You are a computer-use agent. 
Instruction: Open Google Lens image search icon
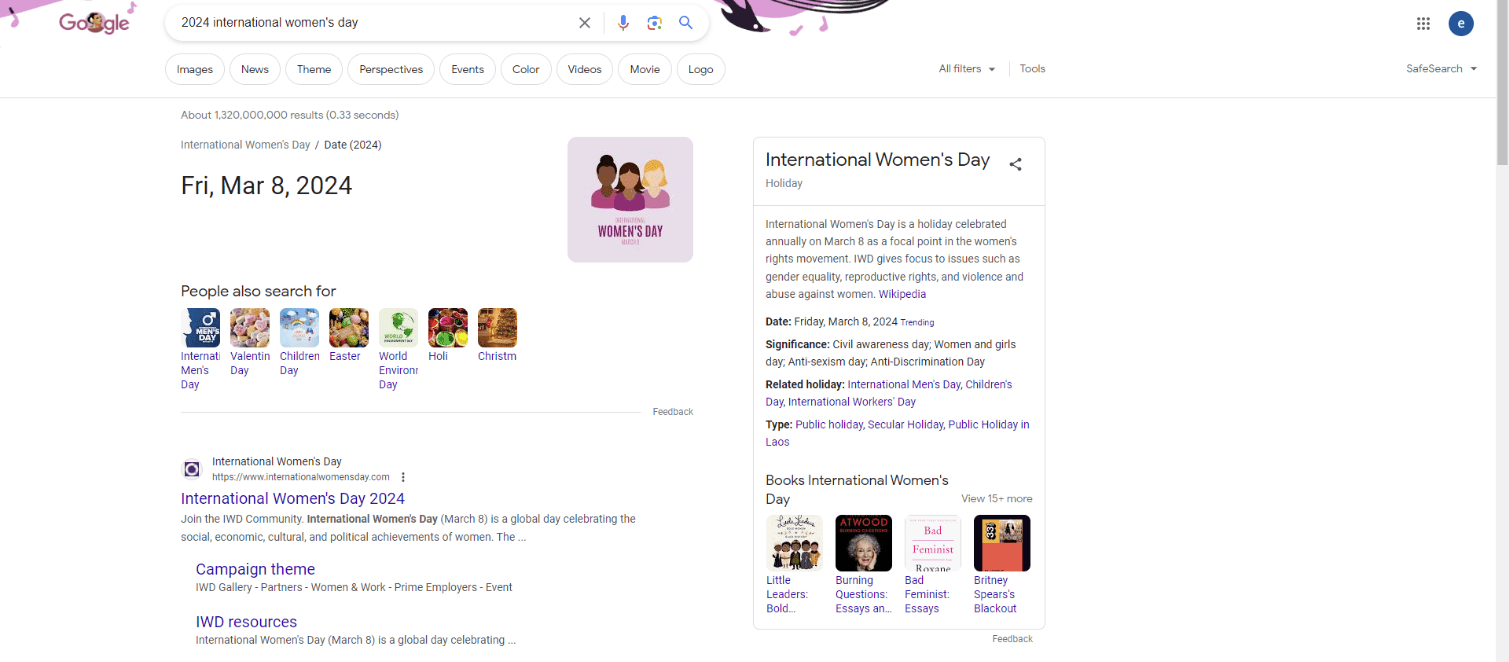[654, 23]
